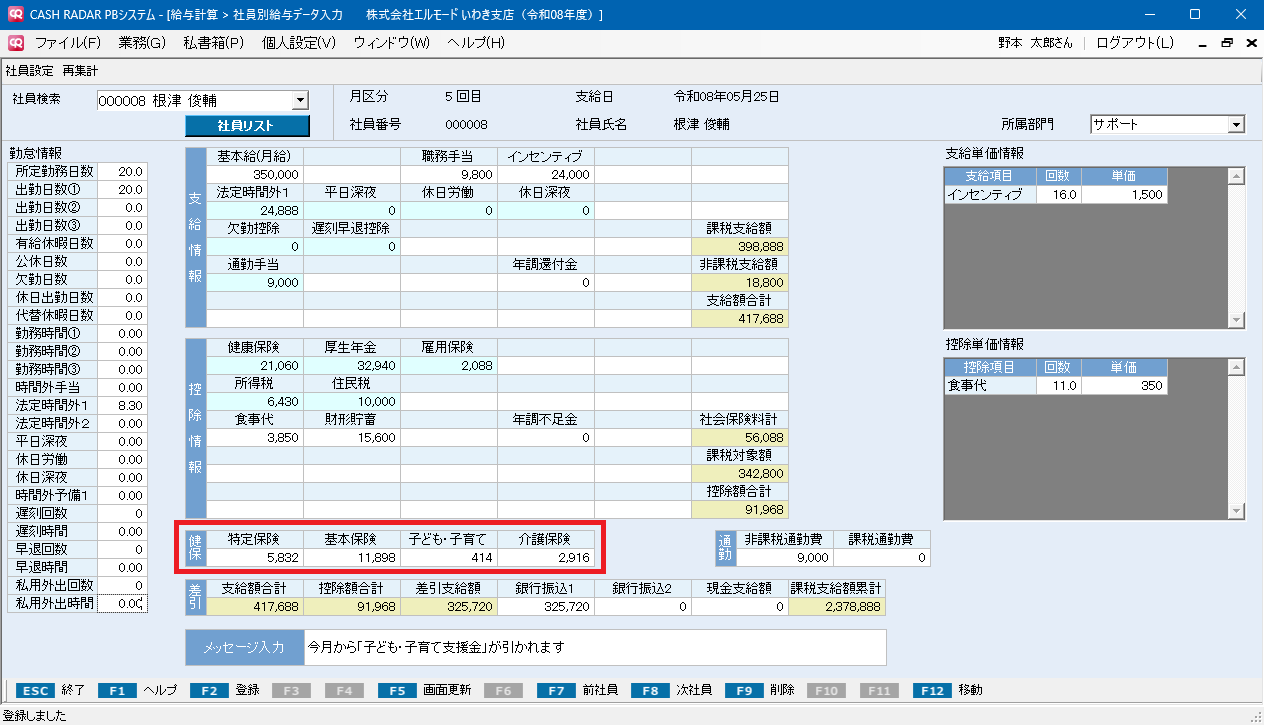Click the メッセージ入力 text field

pyautogui.click(x=594, y=647)
